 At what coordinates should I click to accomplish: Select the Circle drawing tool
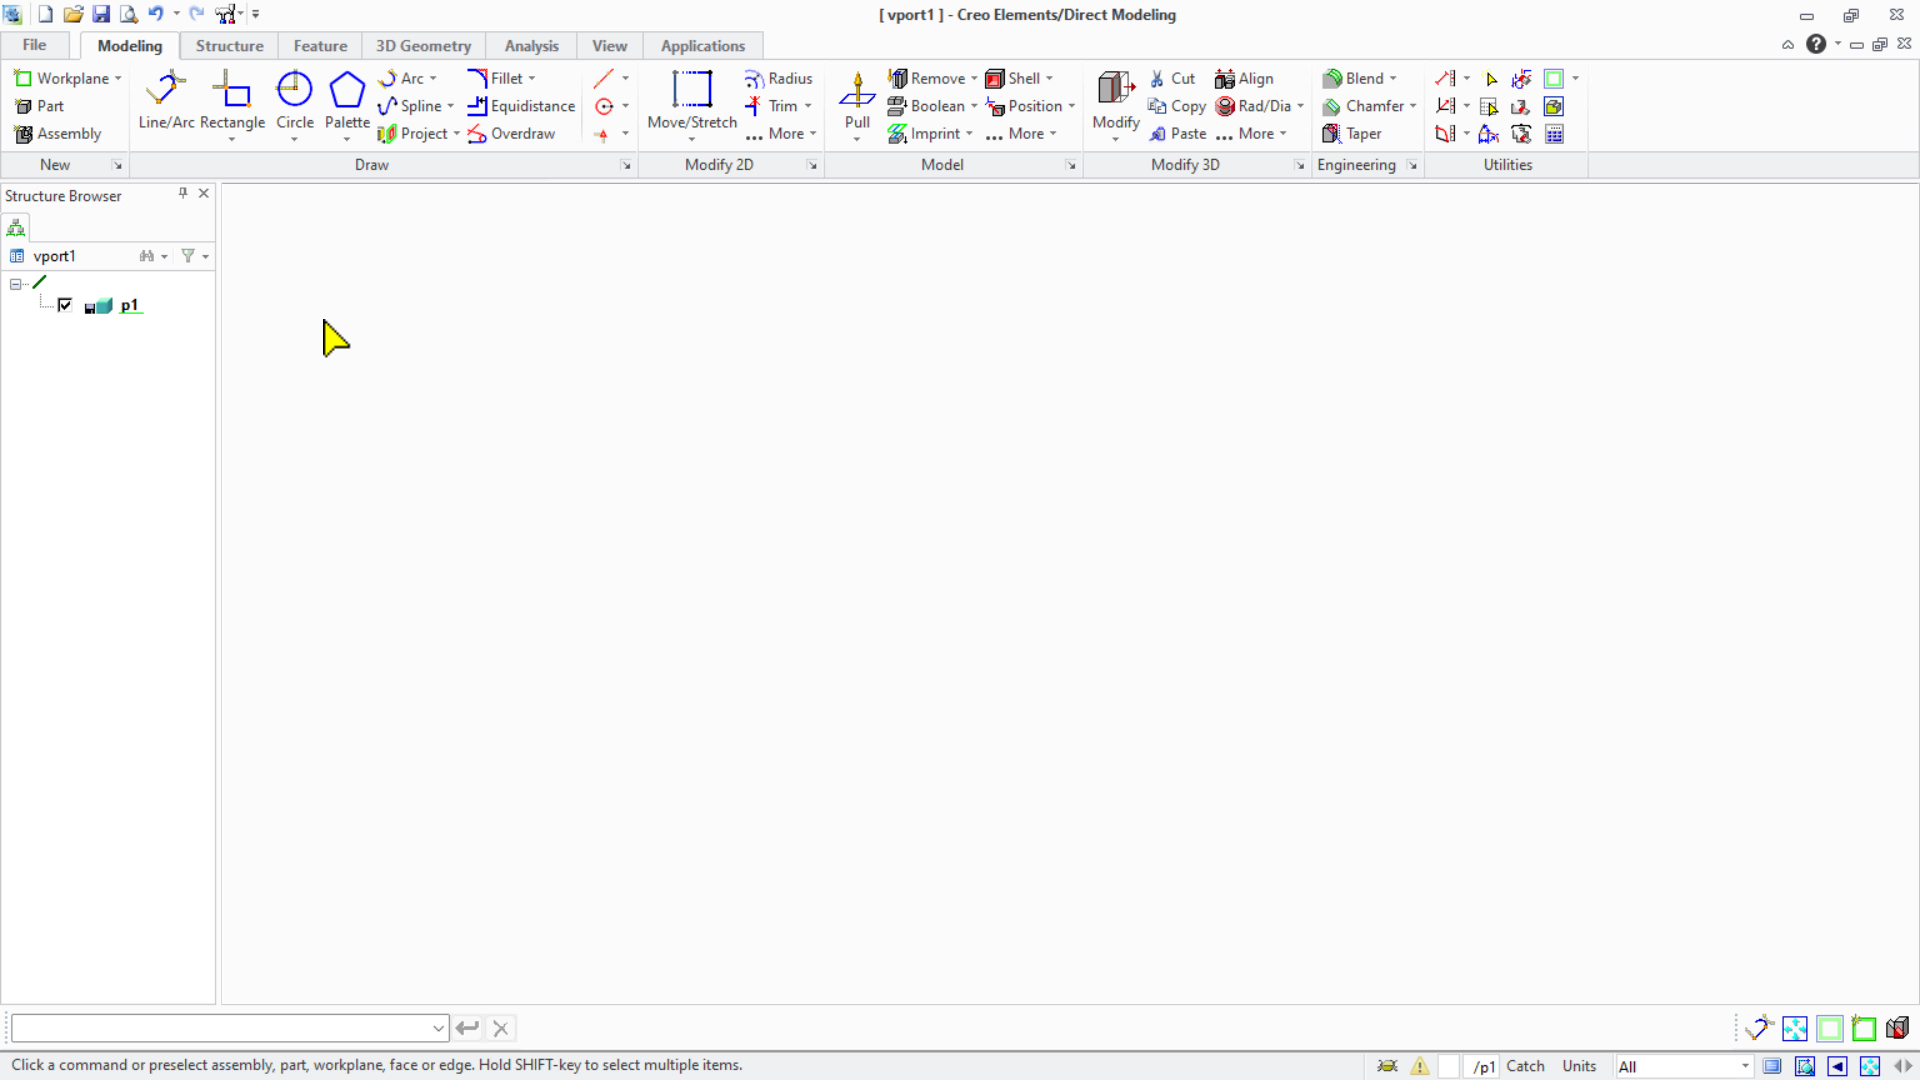coord(294,100)
